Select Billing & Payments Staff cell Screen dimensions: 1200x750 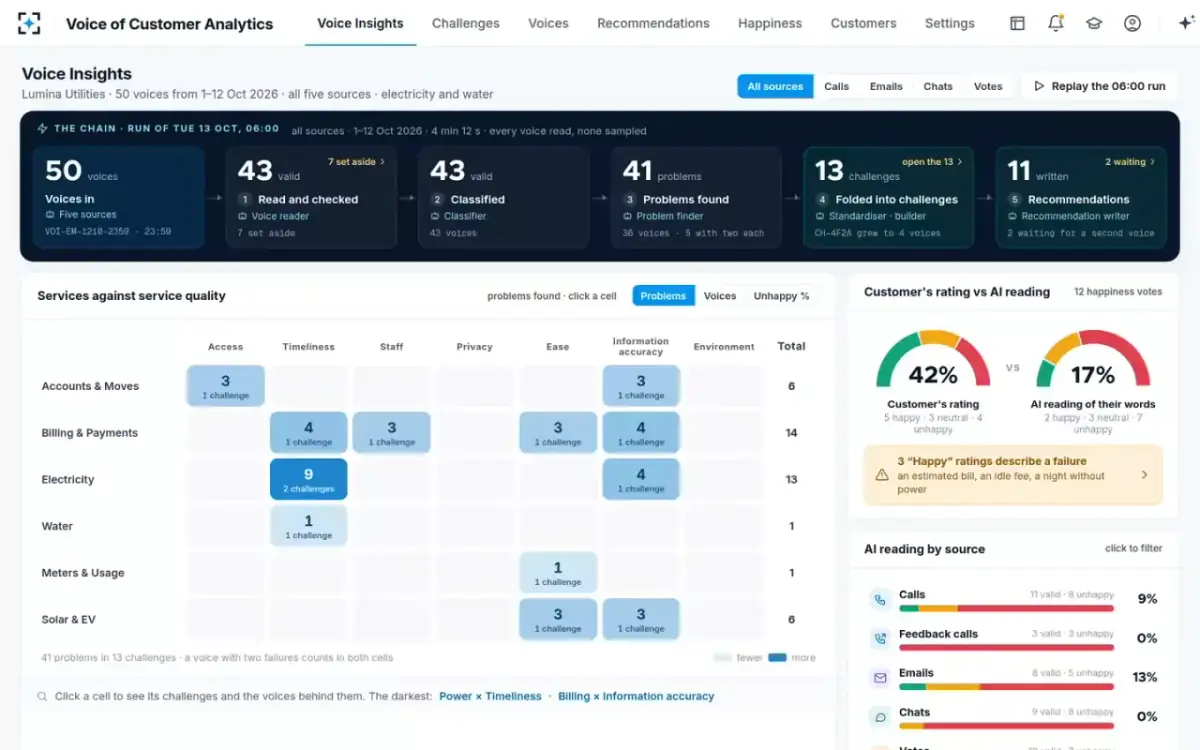(391, 432)
